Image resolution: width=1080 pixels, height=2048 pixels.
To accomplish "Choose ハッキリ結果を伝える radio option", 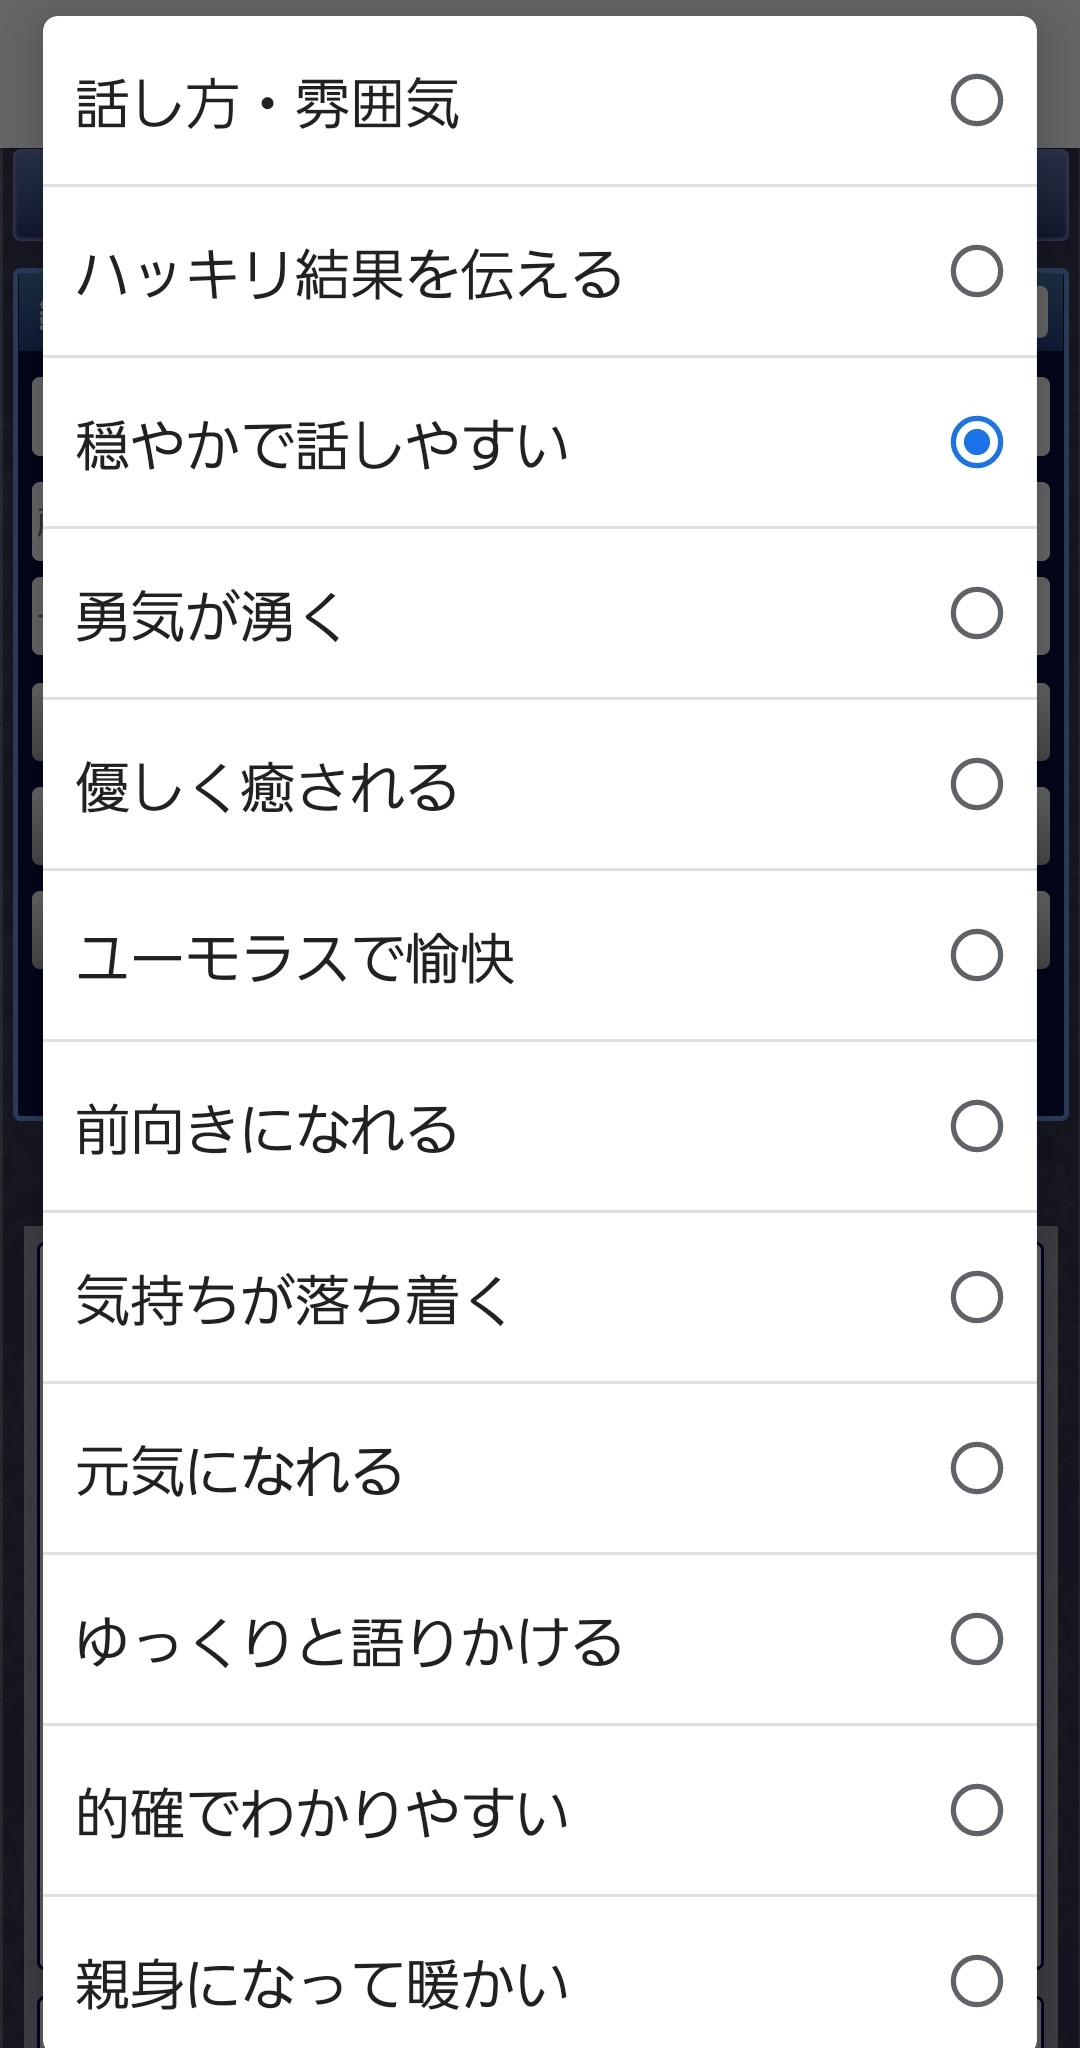I will coord(976,271).
